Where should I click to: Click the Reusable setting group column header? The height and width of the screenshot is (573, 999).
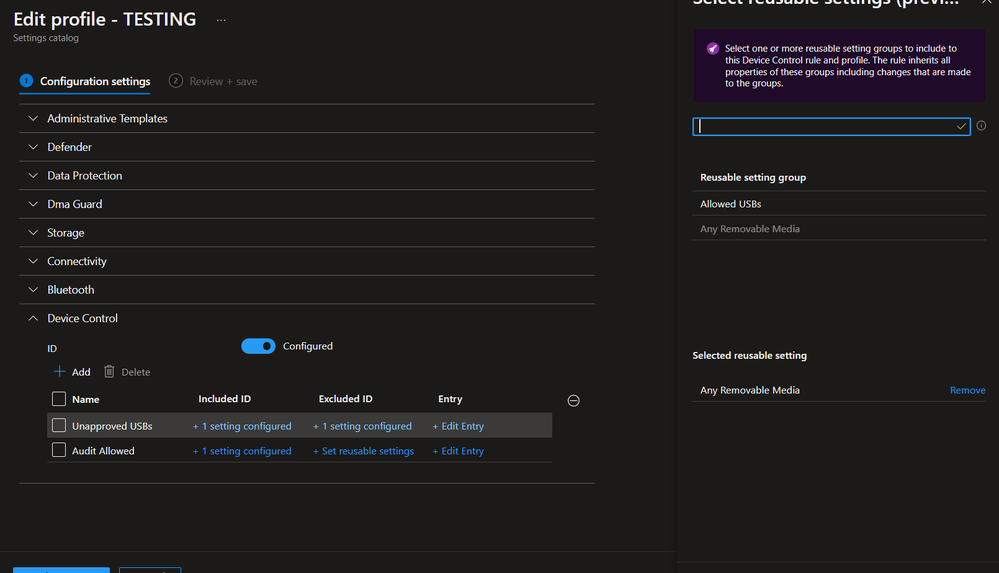tap(753, 178)
